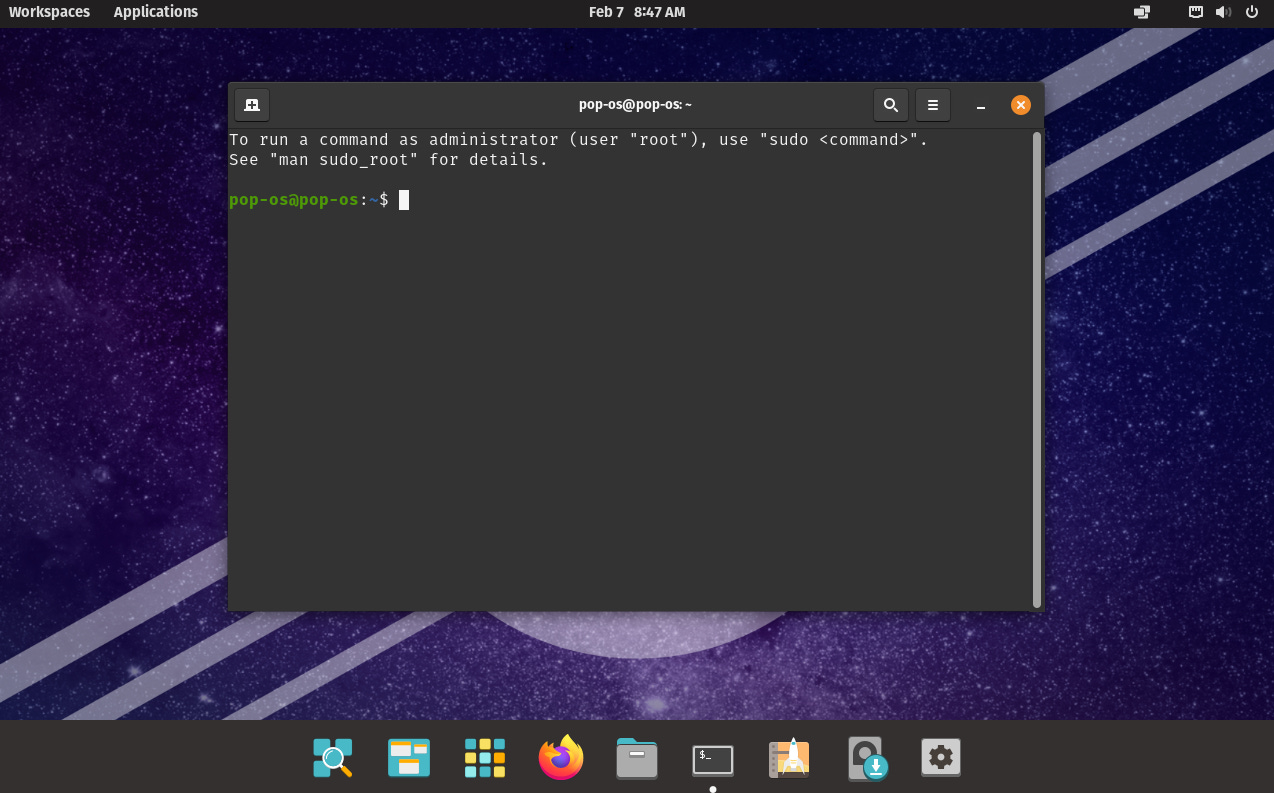Open the activities search icon on the dock
The image size is (1274, 793).
pos(332,758)
